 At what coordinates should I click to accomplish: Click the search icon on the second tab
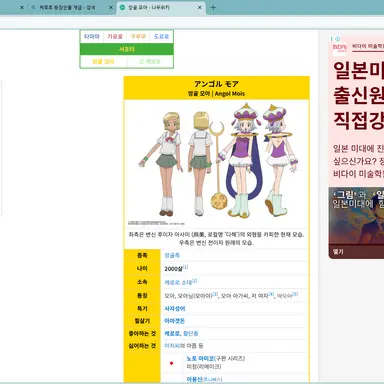click(x=33, y=7)
